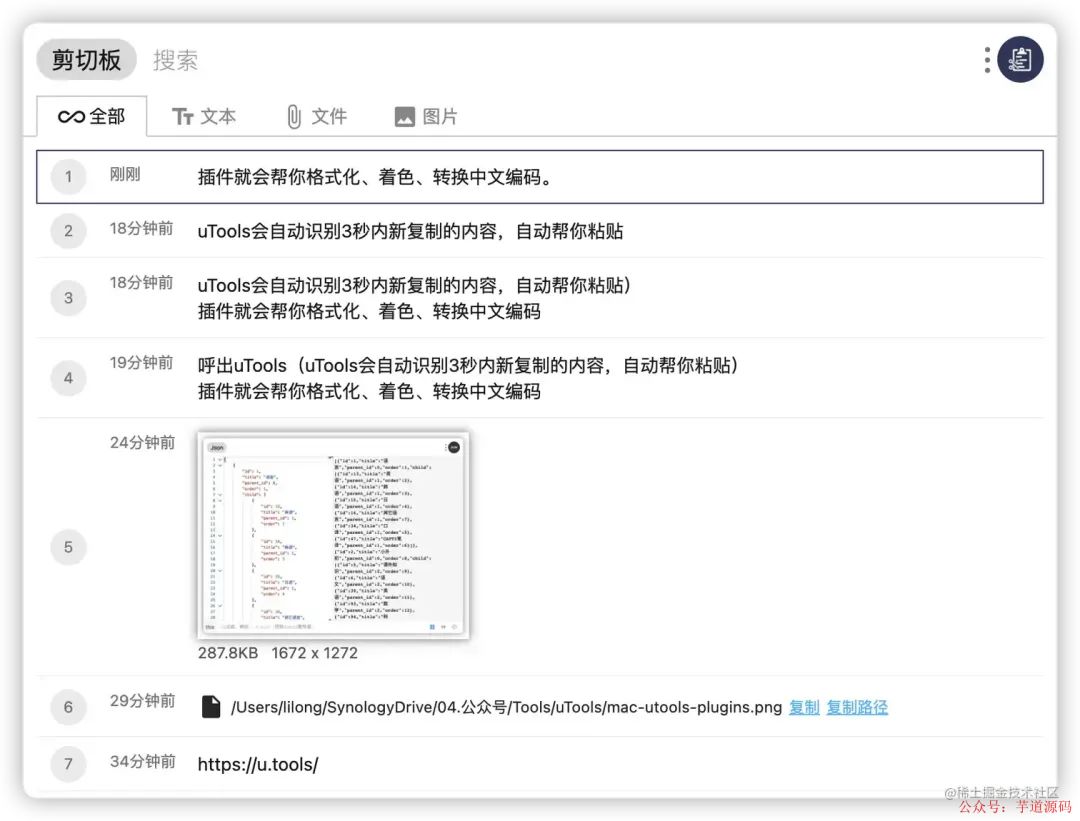The image size is (1080, 821).
Task: Switch to the 文本 tab
Action: pos(204,116)
